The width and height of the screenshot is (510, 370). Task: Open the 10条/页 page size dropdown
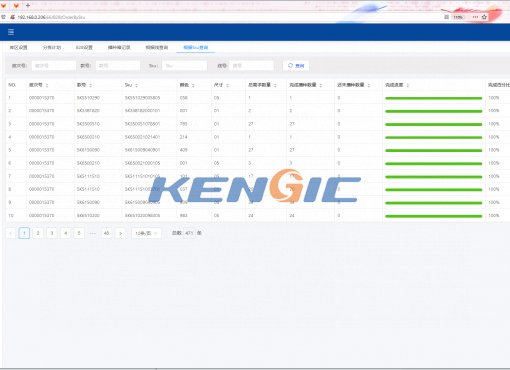coord(146,233)
